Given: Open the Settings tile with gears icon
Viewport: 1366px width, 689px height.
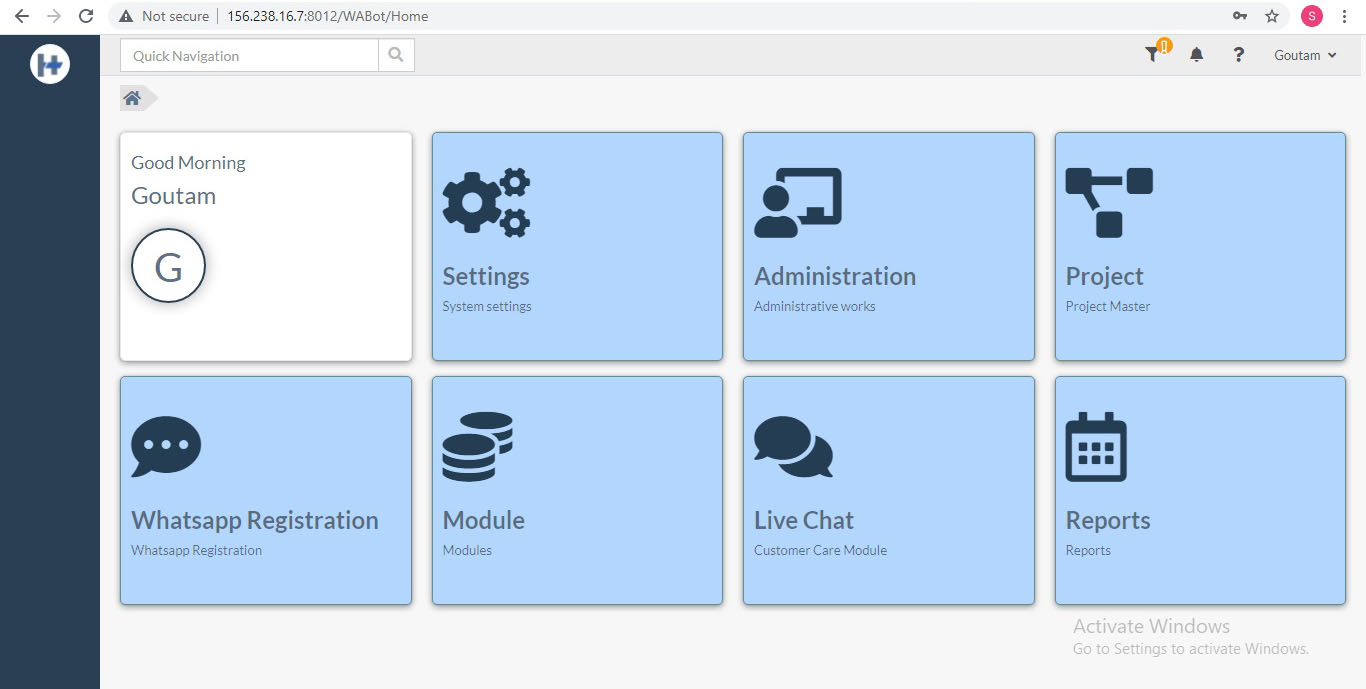Looking at the screenshot, I should [x=487, y=199].
